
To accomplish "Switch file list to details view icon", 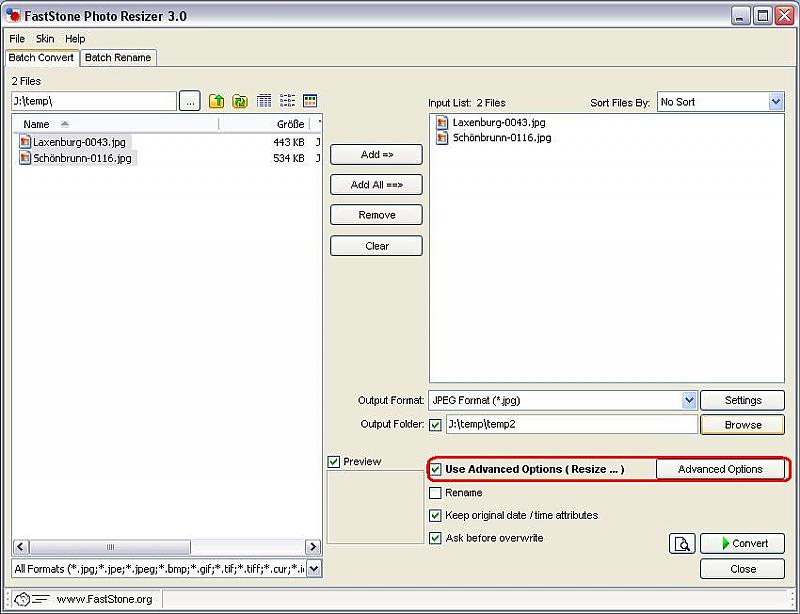I will 265,101.
